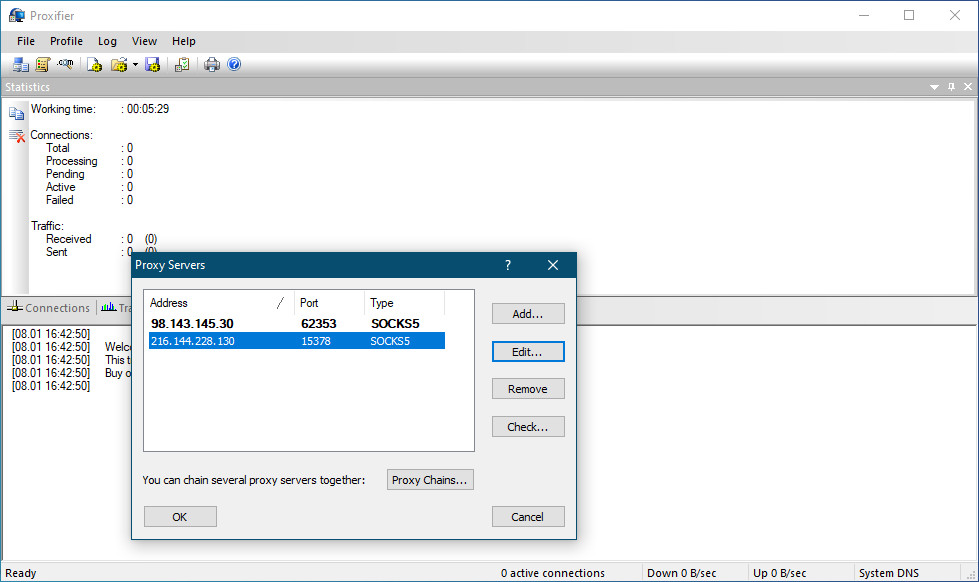The height and width of the screenshot is (582, 979).
Task: Sort proxies by the Type column
Action: coord(405,303)
